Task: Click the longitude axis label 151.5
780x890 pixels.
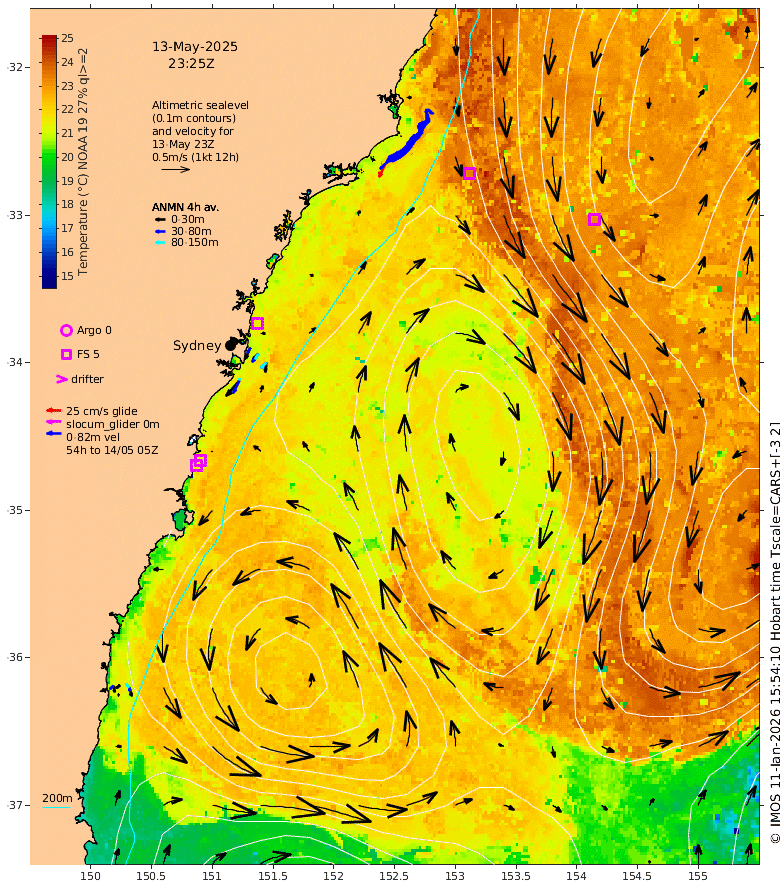Action: [x=272, y=876]
